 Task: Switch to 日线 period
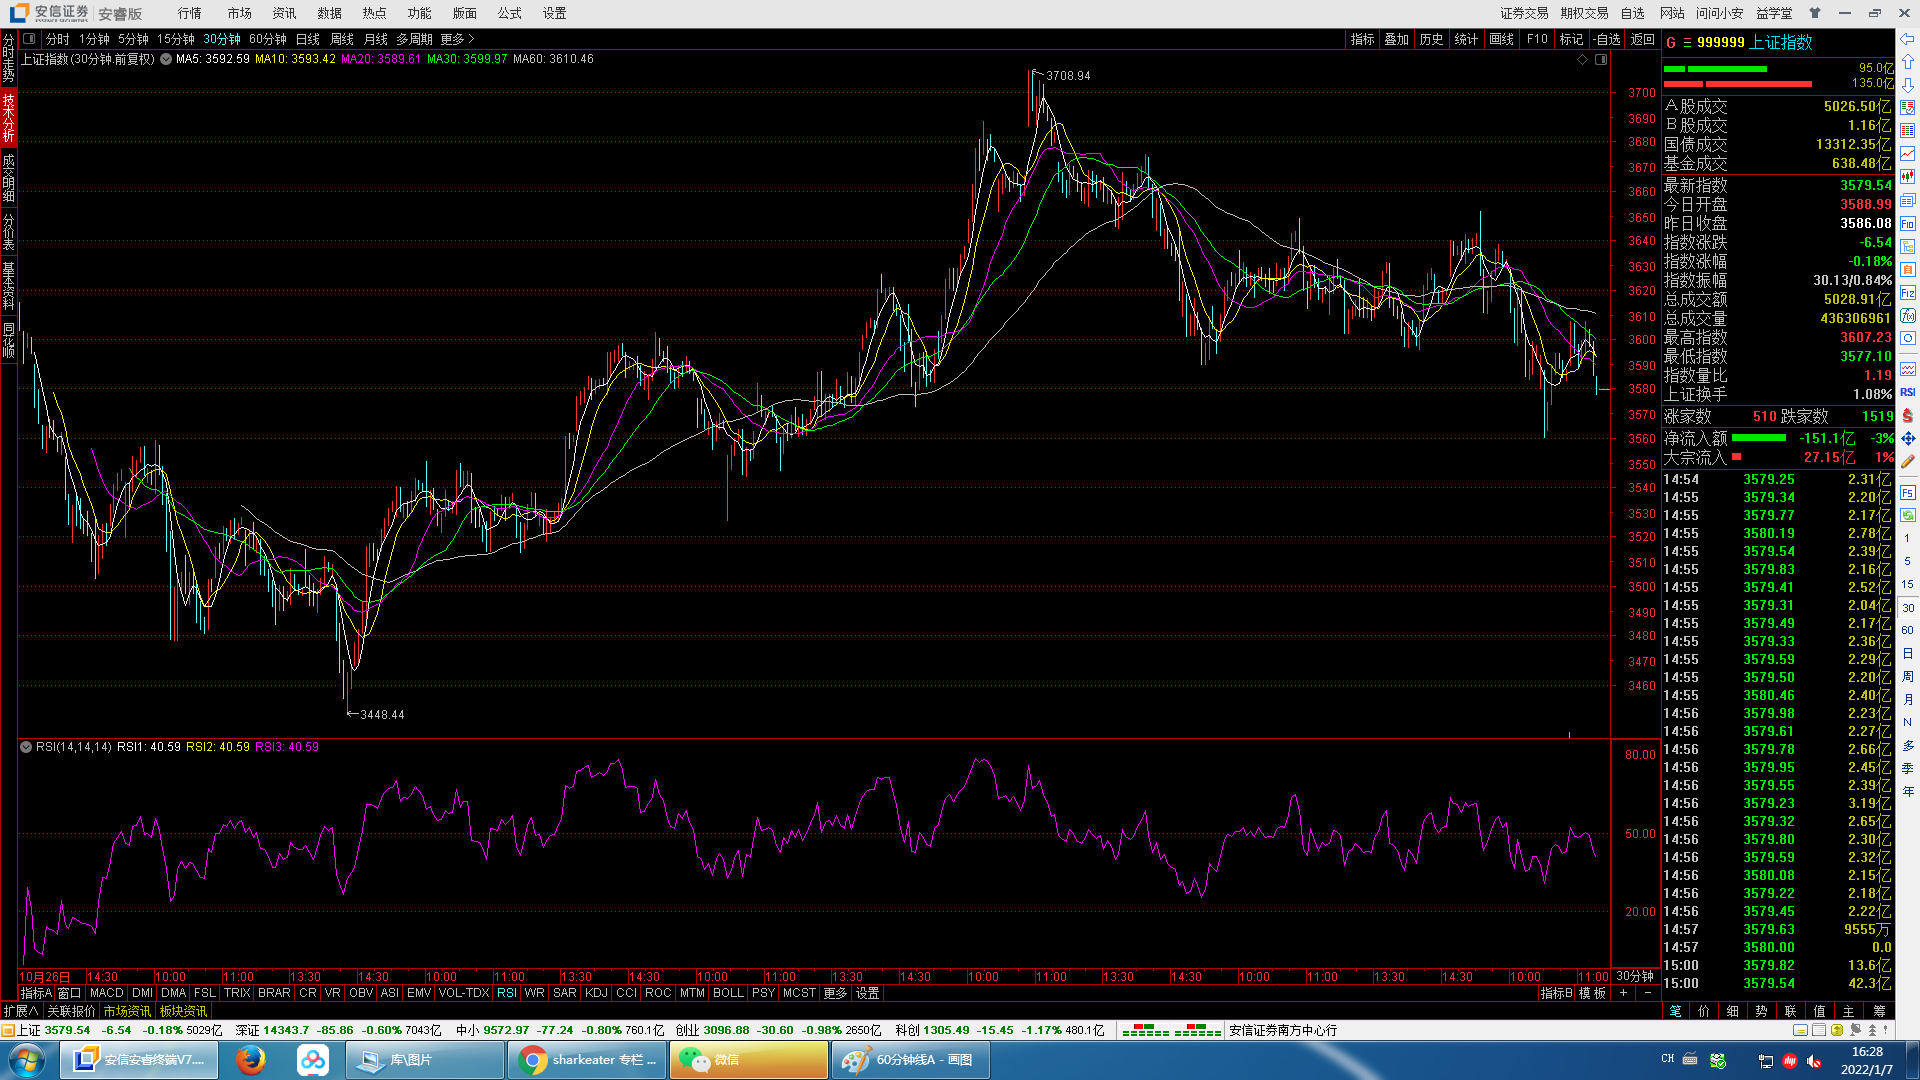308,39
